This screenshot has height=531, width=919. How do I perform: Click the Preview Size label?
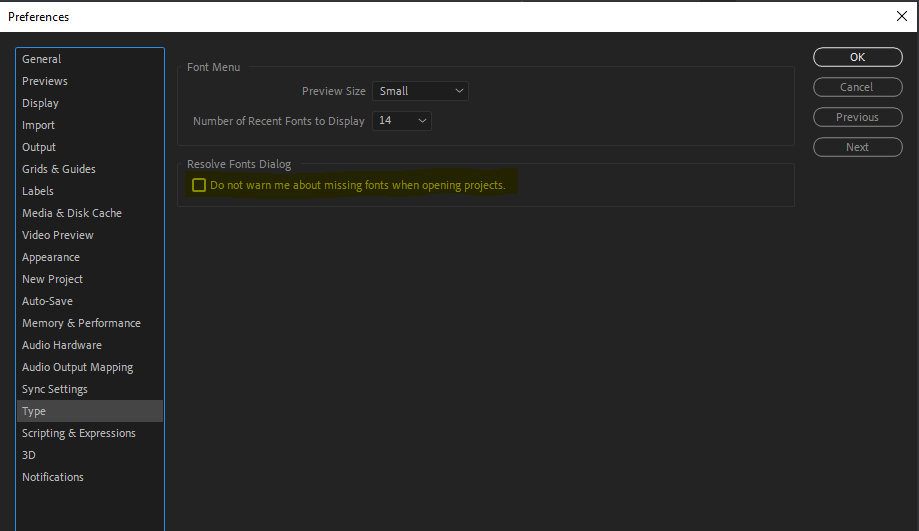click(x=333, y=91)
